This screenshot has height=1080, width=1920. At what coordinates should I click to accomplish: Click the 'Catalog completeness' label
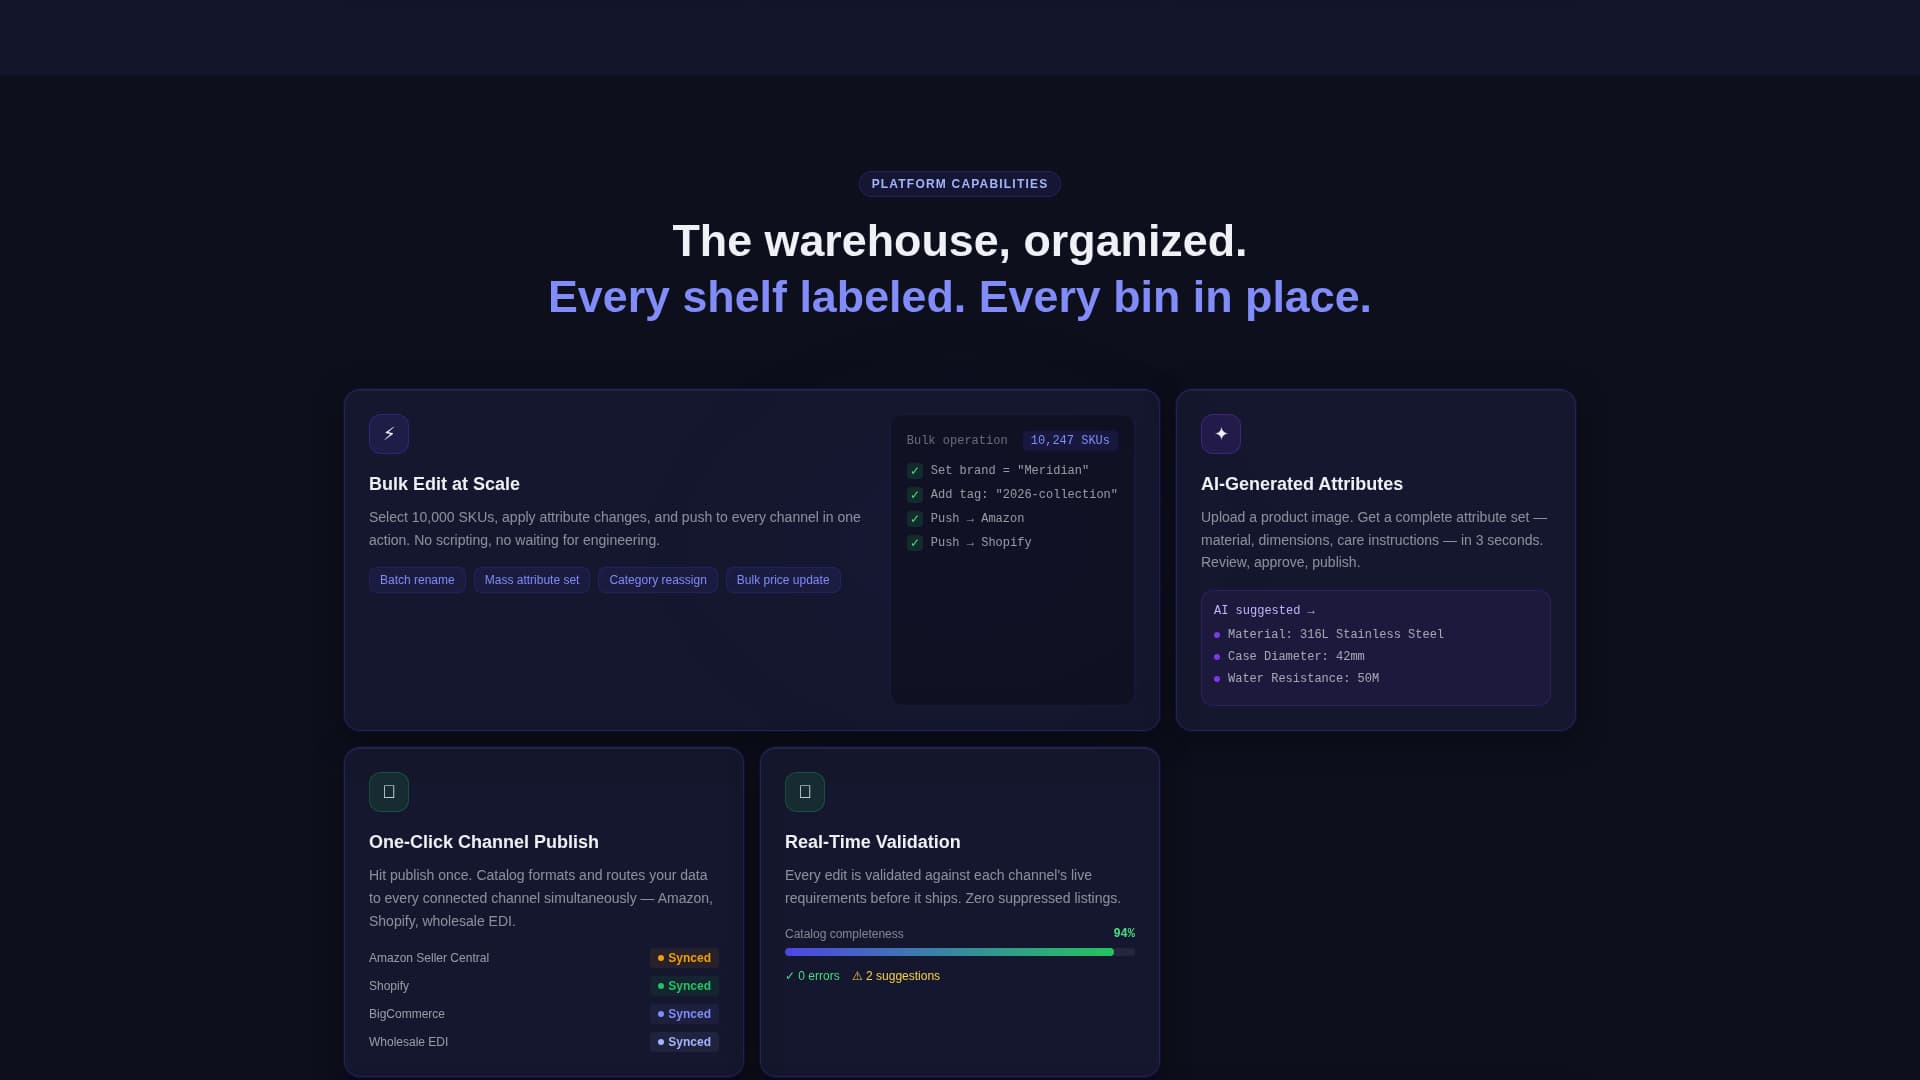(x=844, y=934)
